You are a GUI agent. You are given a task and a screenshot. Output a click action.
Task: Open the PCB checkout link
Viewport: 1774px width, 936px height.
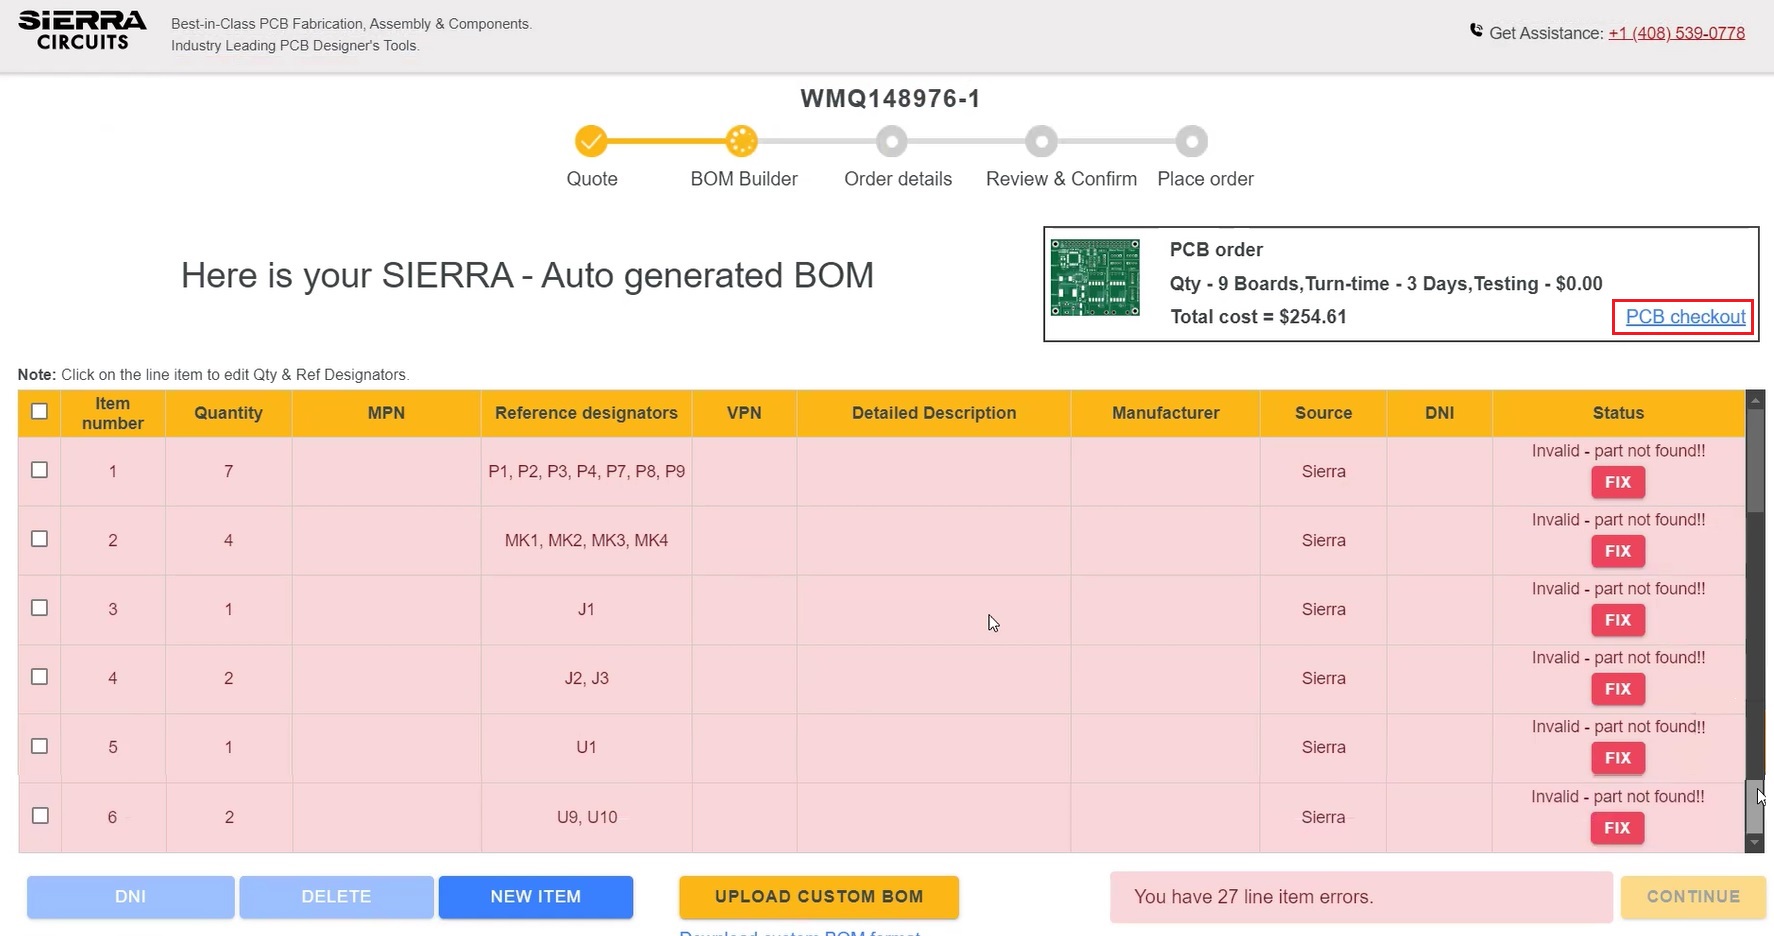pyautogui.click(x=1685, y=317)
